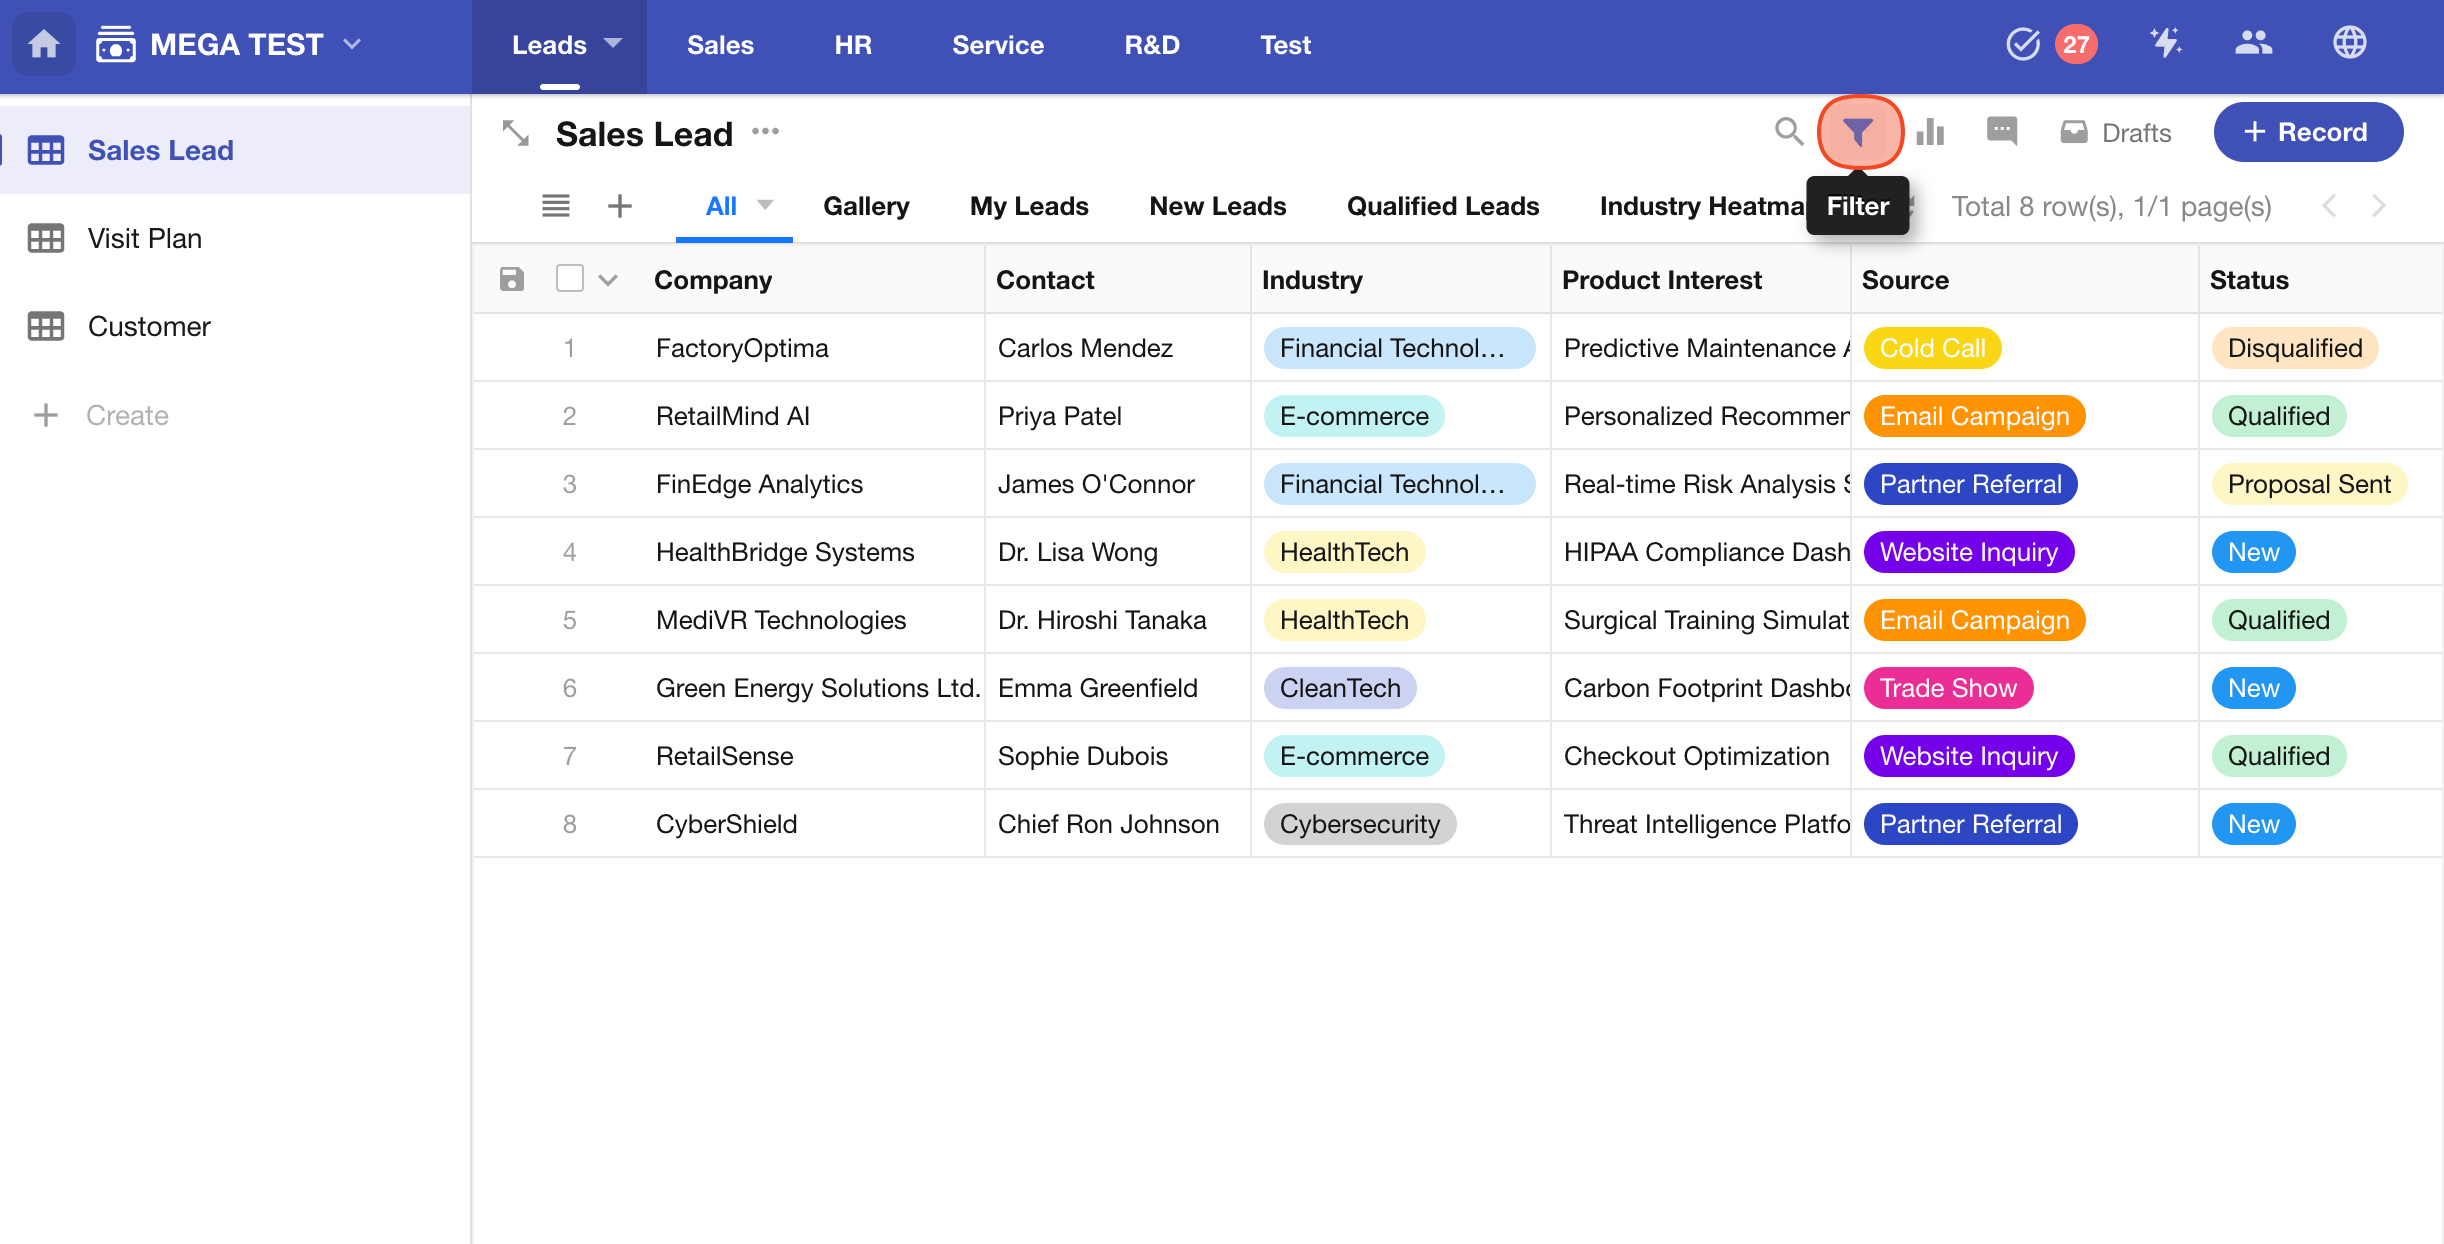The image size is (2444, 1244).
Task: Open the users contacts icon
Action: click(2253, 44)
